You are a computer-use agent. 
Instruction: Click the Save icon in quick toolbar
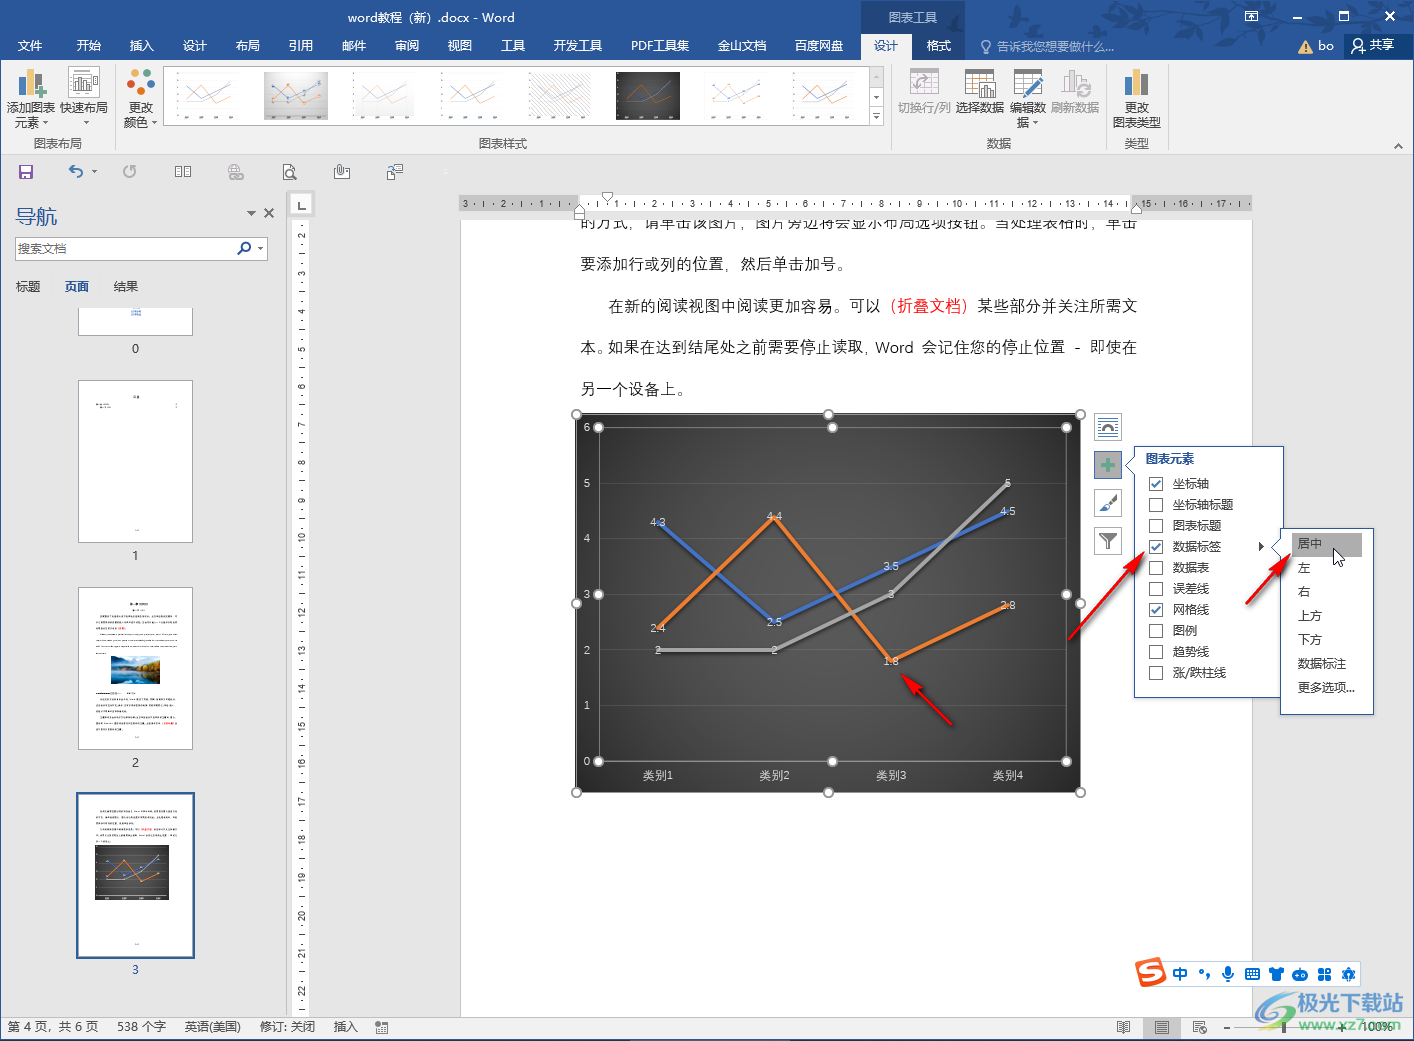(x=26, y=172)
